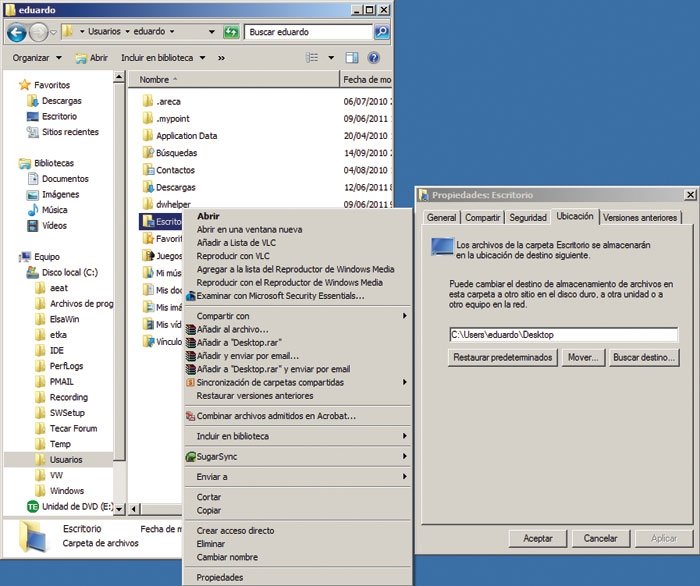
Task: Open the recent pages arrow beside Forward
Action: (53, 32)
